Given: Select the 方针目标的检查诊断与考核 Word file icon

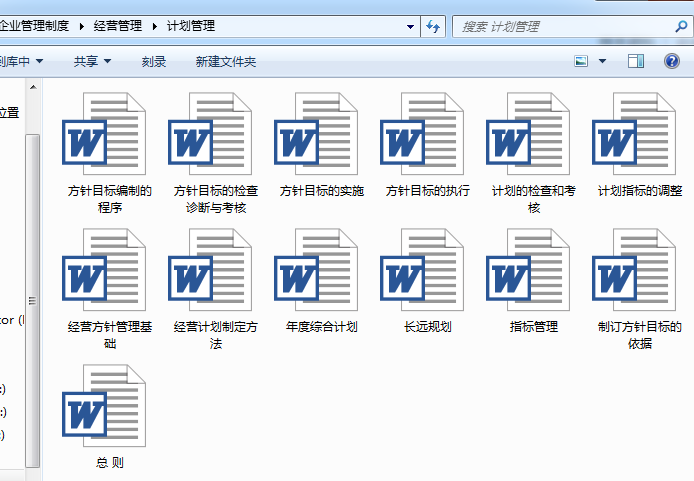Looking at the screenshot, I should coord(210,134).
